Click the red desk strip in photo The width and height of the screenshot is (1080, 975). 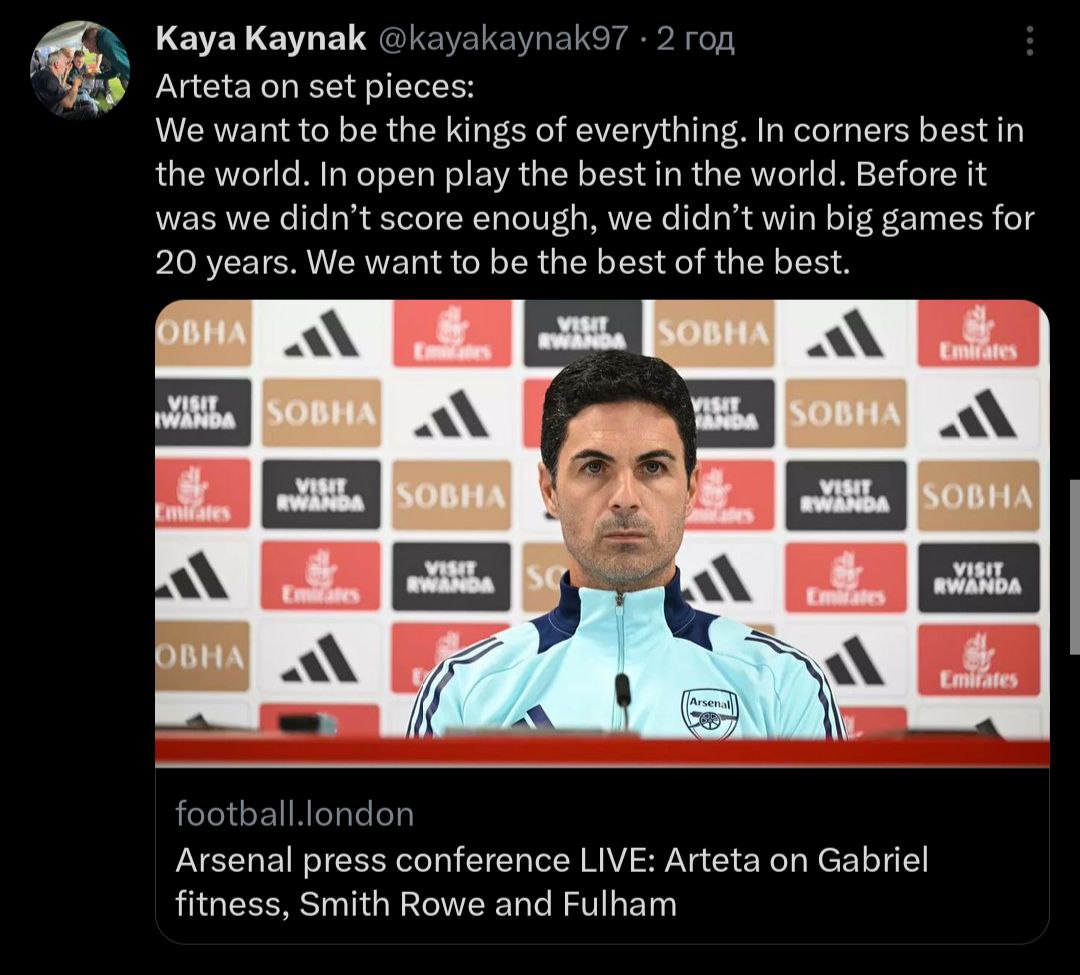coord(602,751)
